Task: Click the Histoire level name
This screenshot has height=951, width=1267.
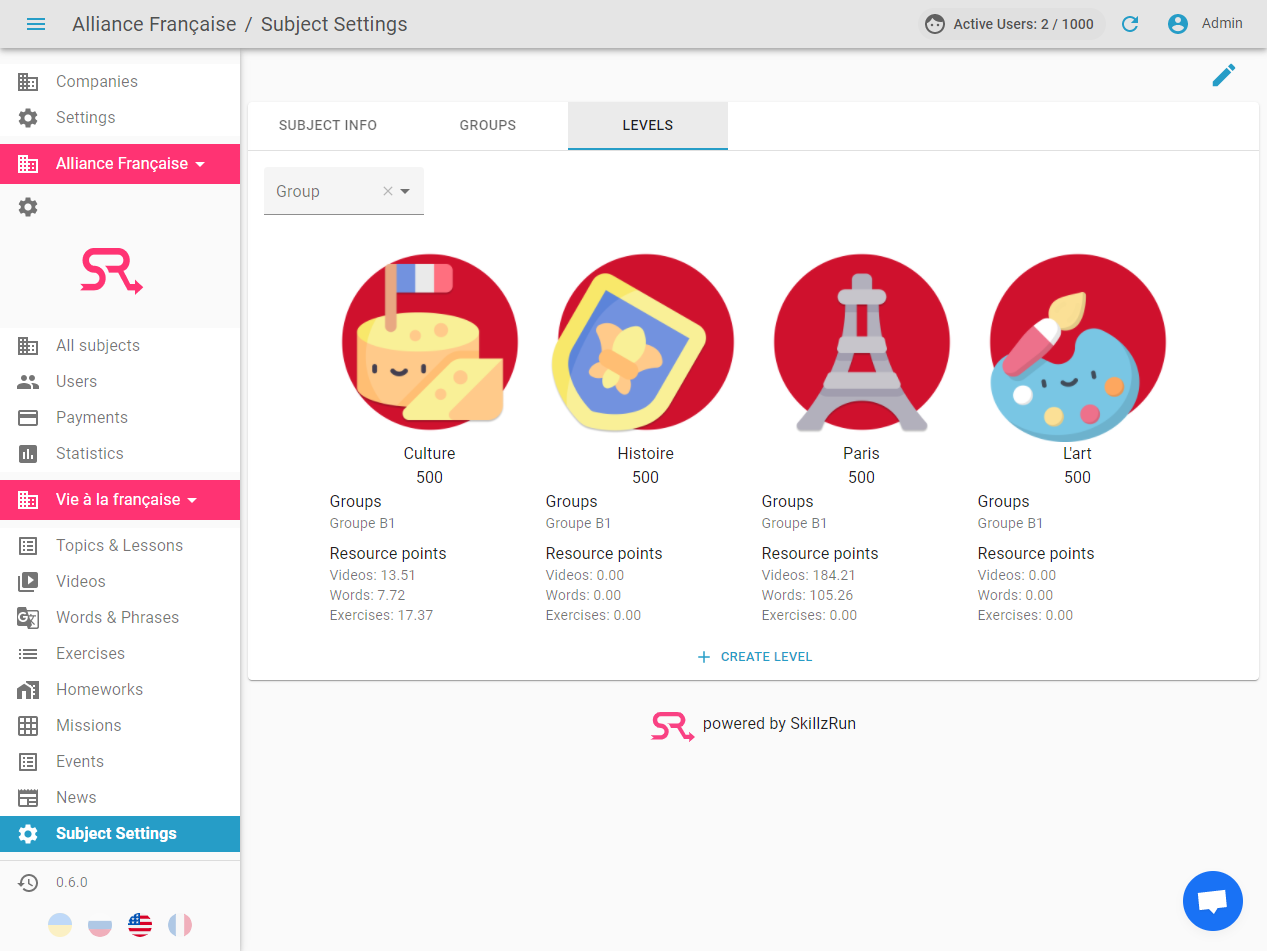Action: point(646,454)
